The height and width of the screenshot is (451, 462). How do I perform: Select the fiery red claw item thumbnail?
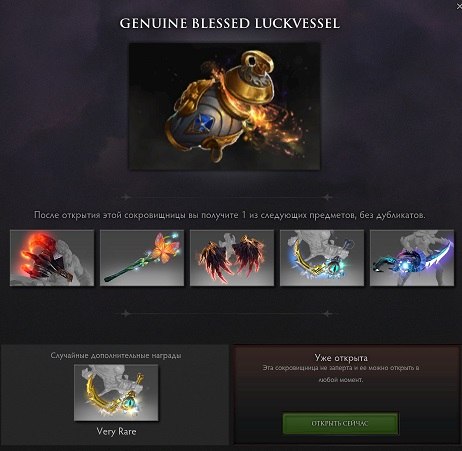[x=52, y=258]
